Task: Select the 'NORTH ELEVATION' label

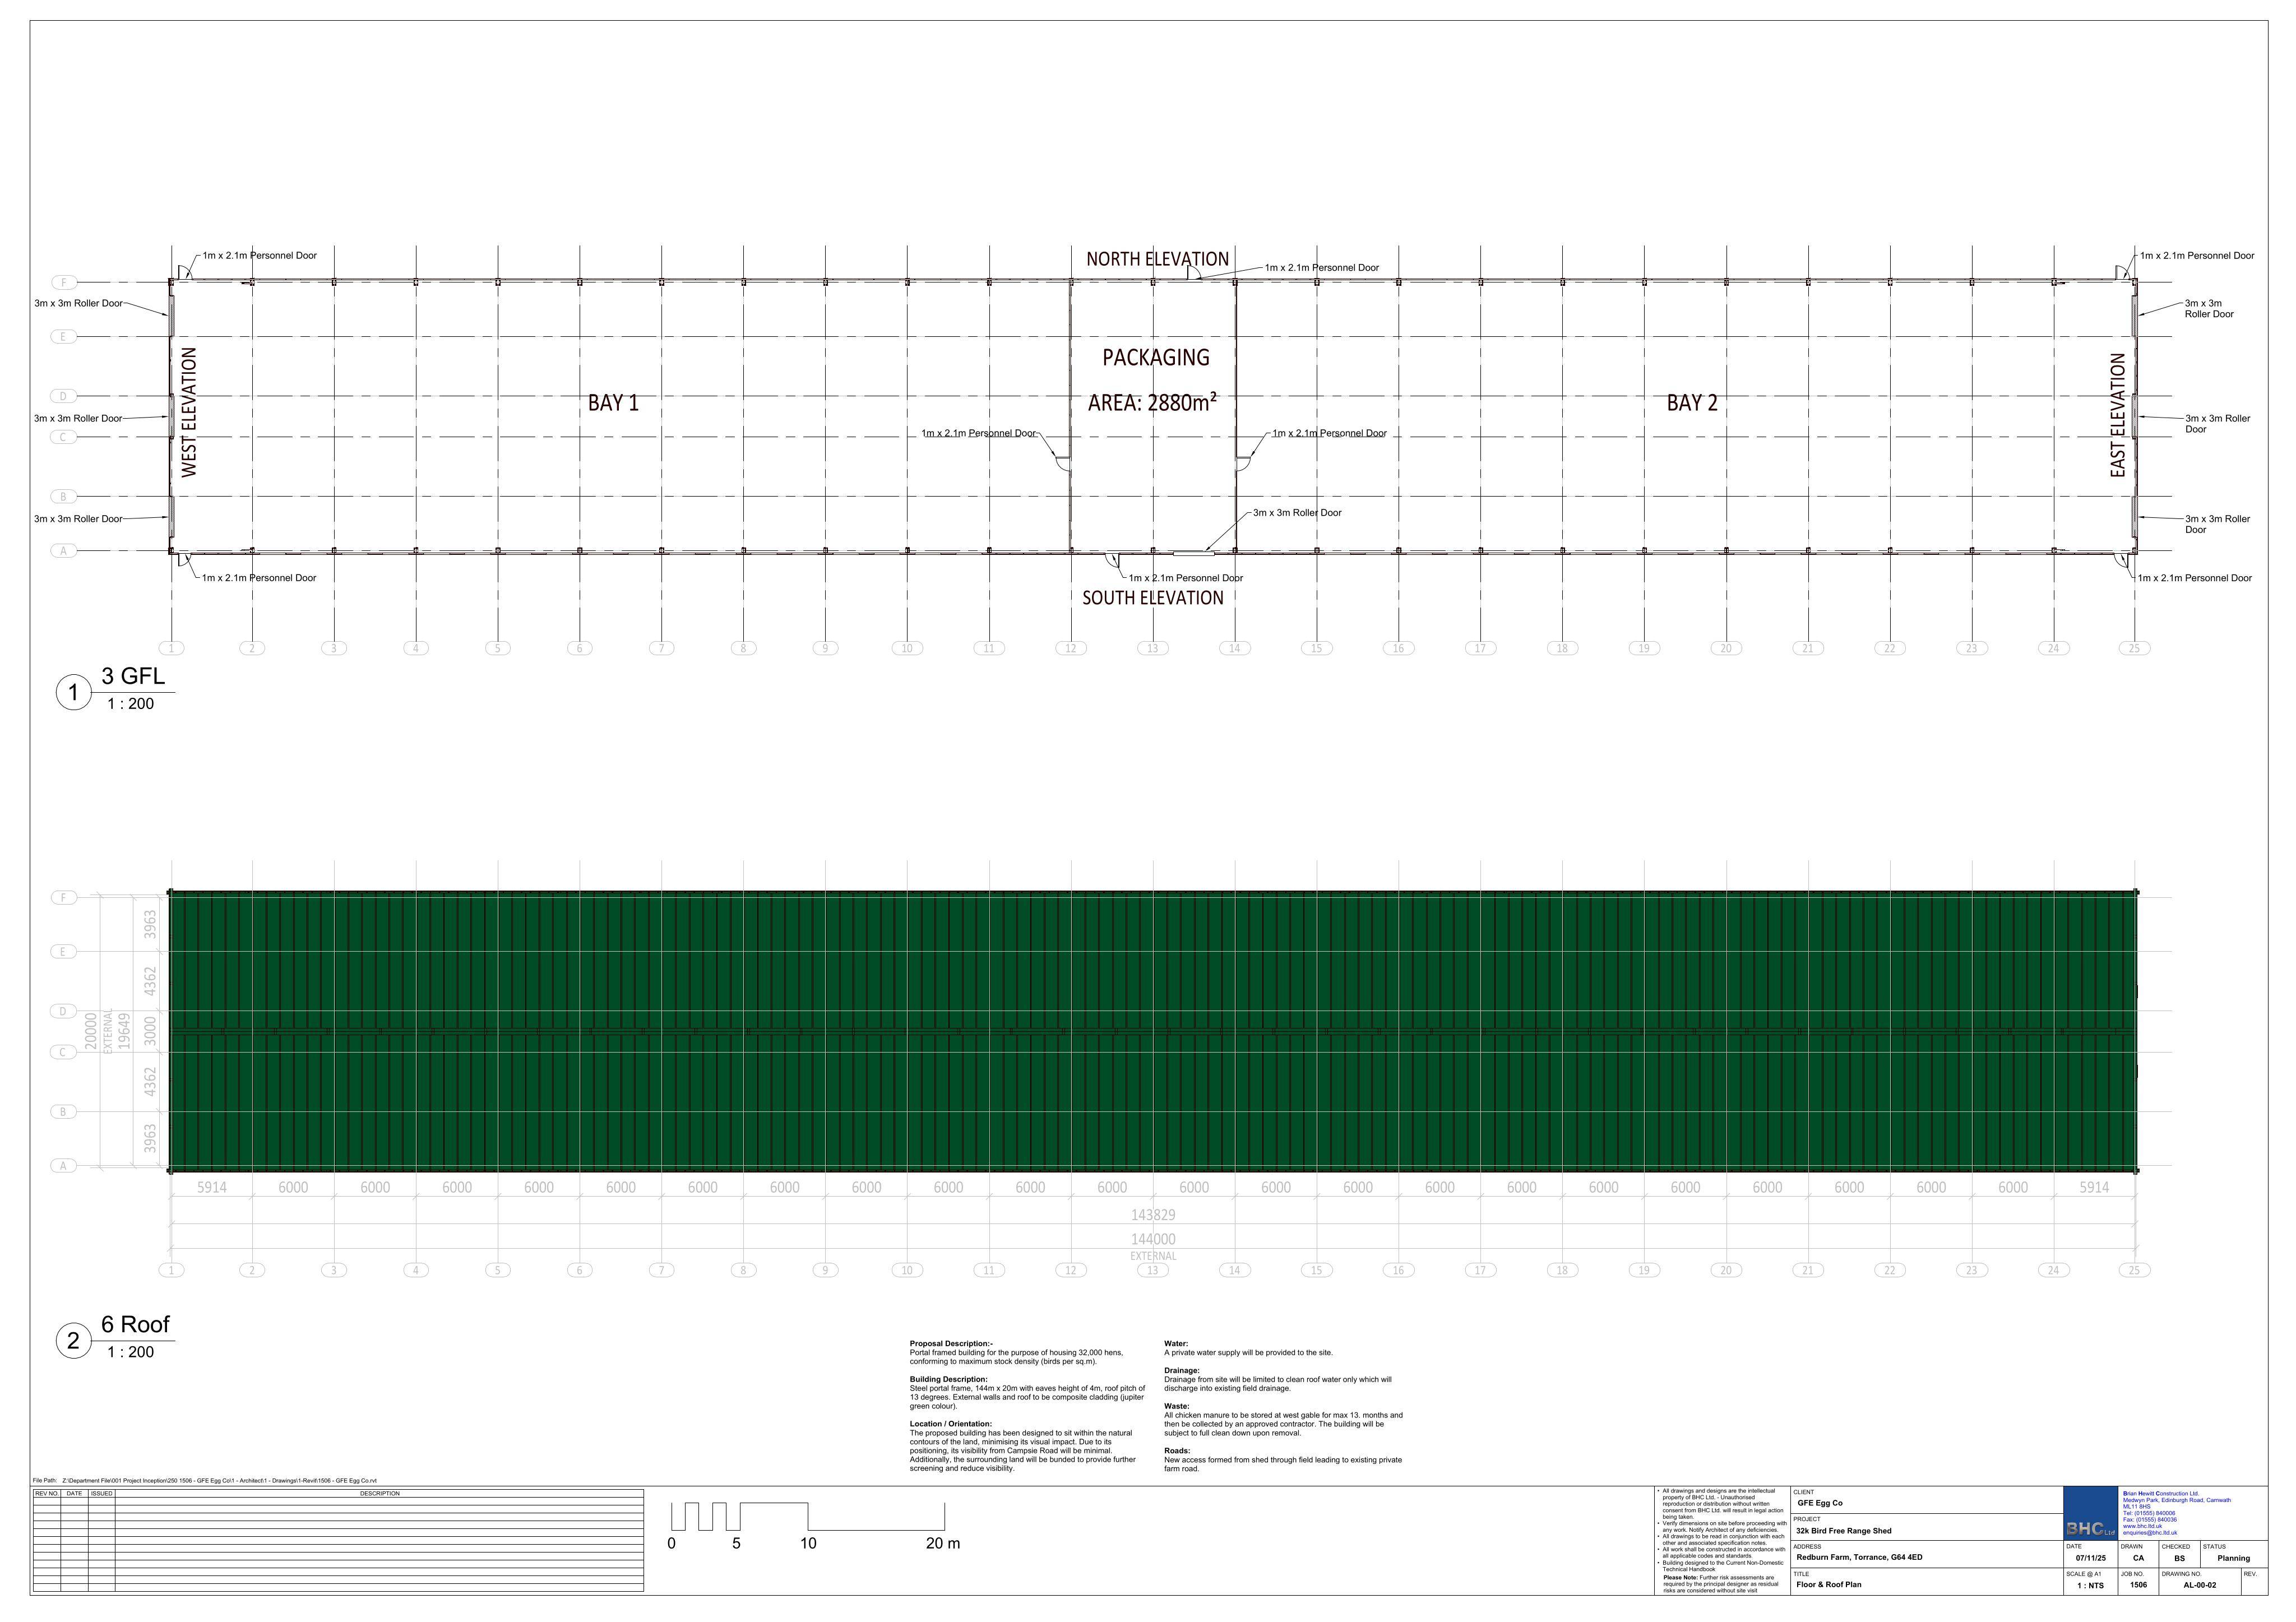Action: click(x=1157, y=259)
